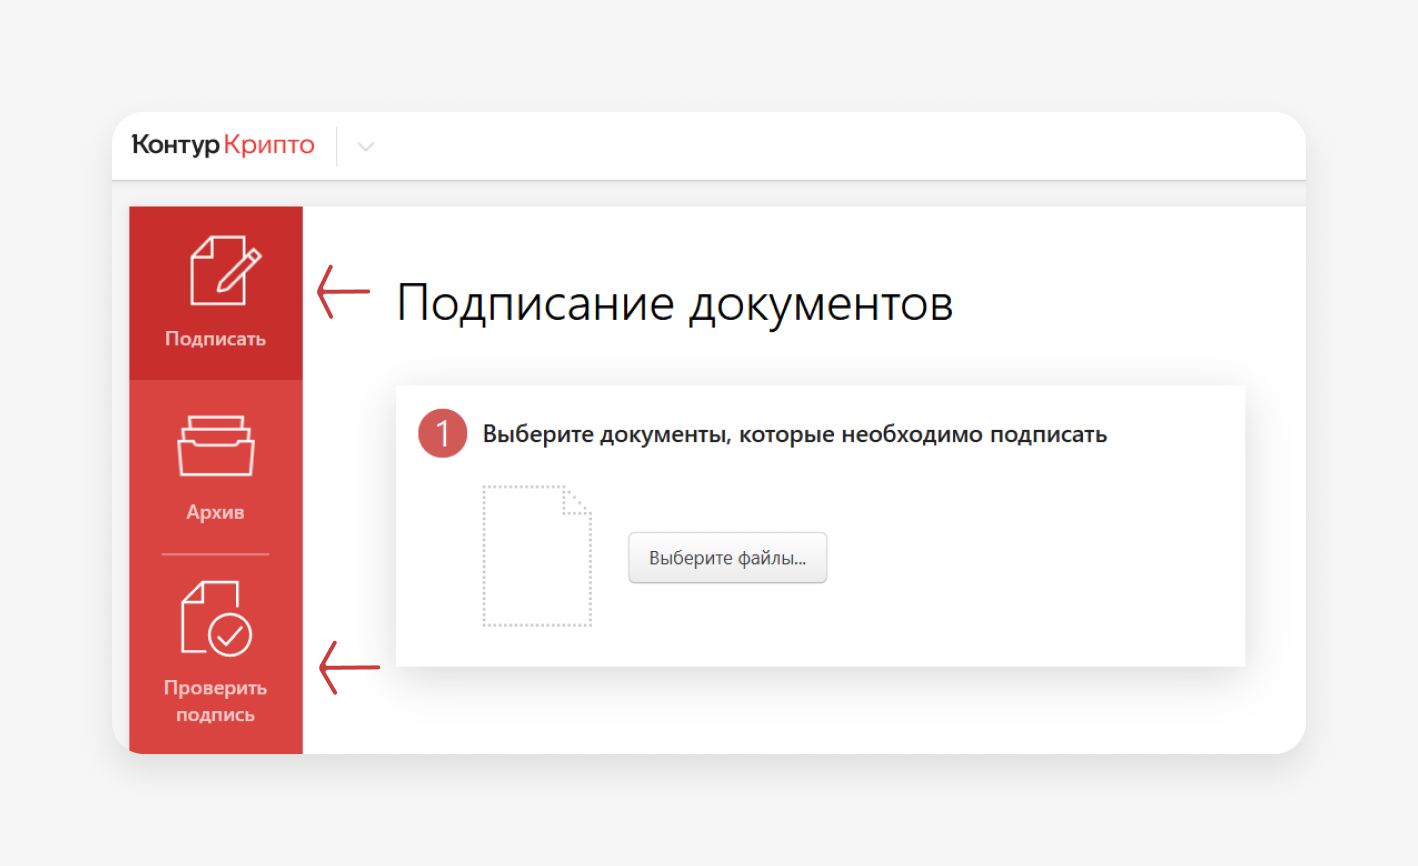The image size is (1418, 866).
Task: Click the black Контур logo word
Action: pos(175,145)
